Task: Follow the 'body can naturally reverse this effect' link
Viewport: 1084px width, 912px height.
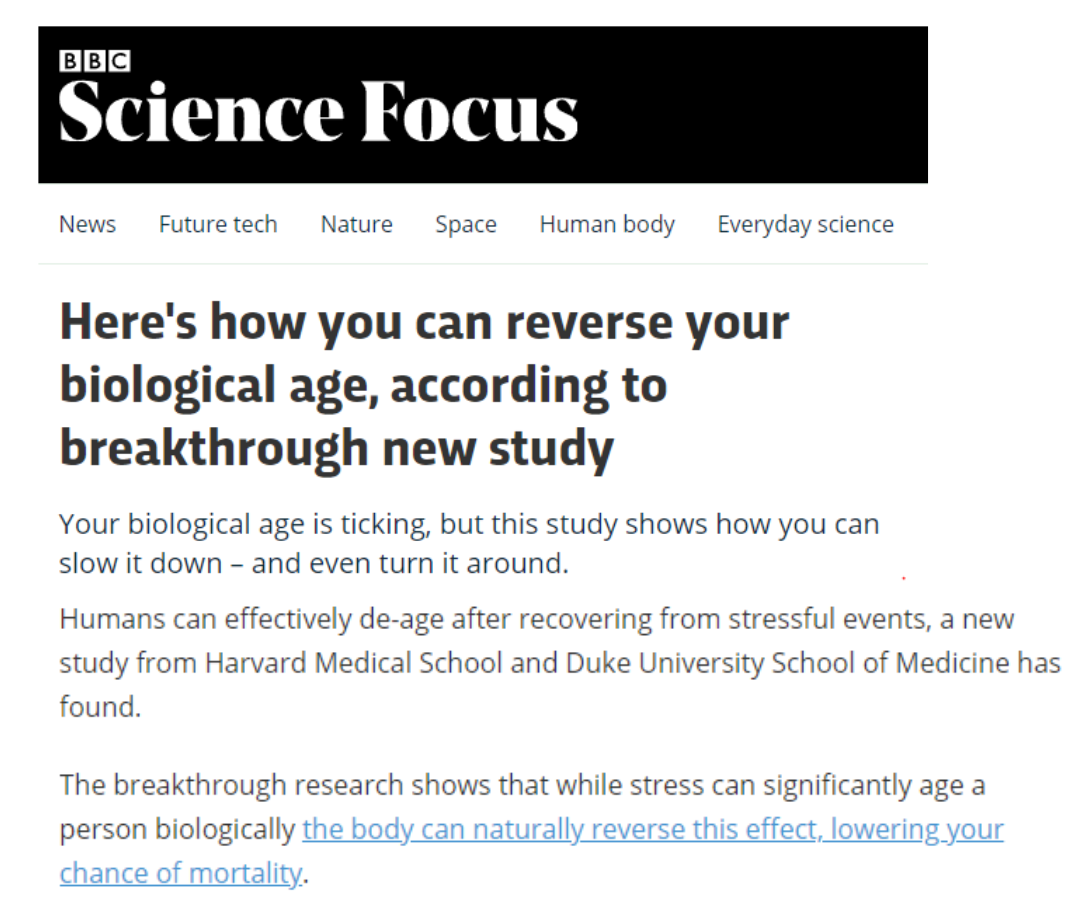Action: [x=652, y=830]
